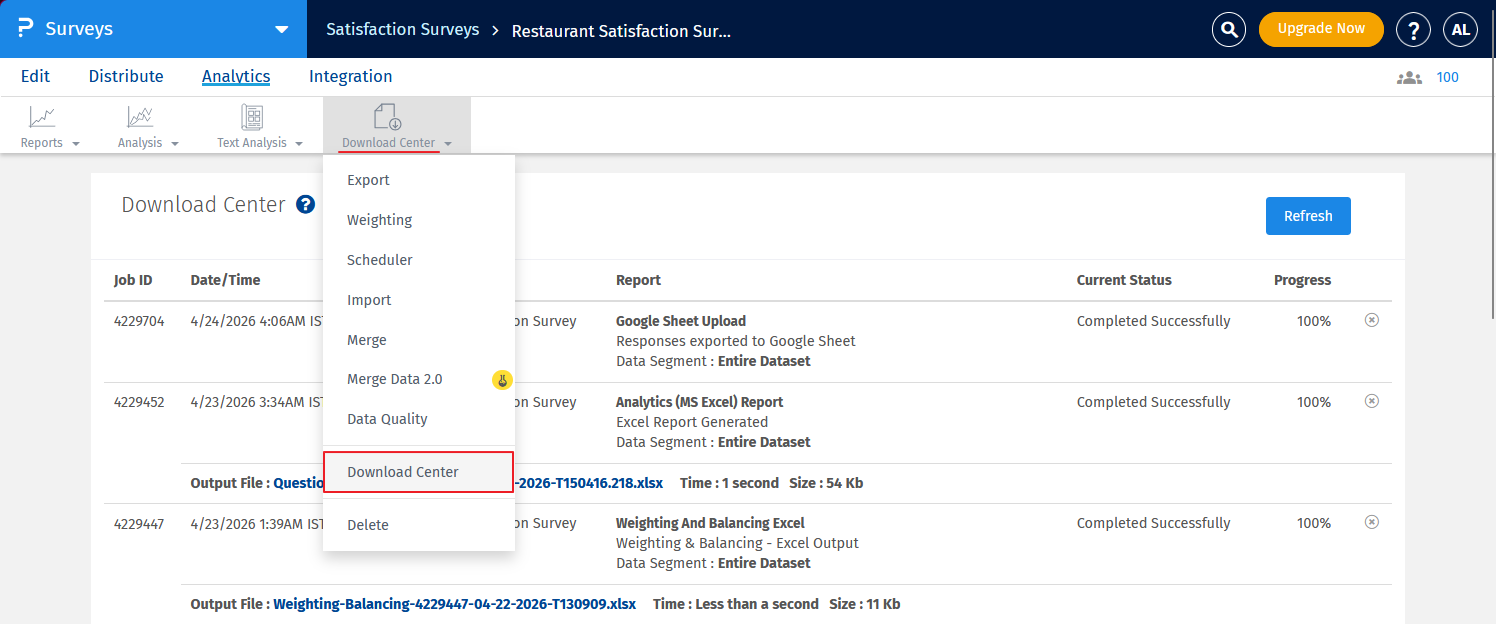Click the respondents people icon
The image size is (1496, 624).
click(1409, 77)
